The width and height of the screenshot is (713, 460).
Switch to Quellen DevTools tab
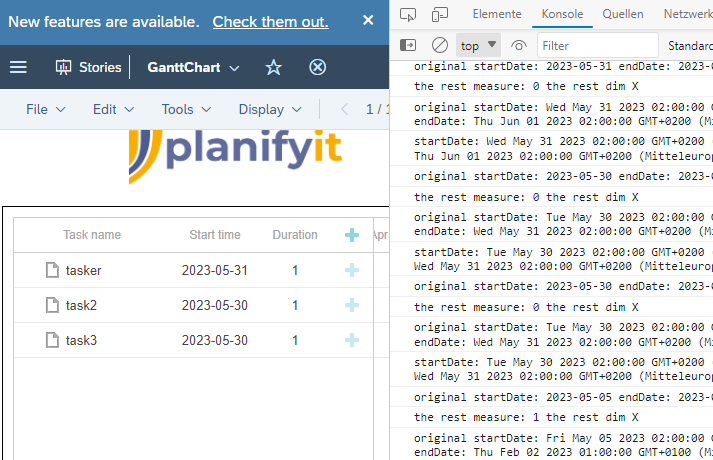[623, 14]
